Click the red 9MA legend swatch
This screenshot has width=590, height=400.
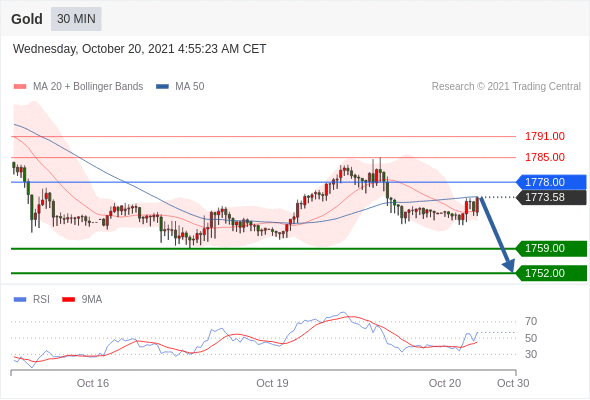point(68,300)
